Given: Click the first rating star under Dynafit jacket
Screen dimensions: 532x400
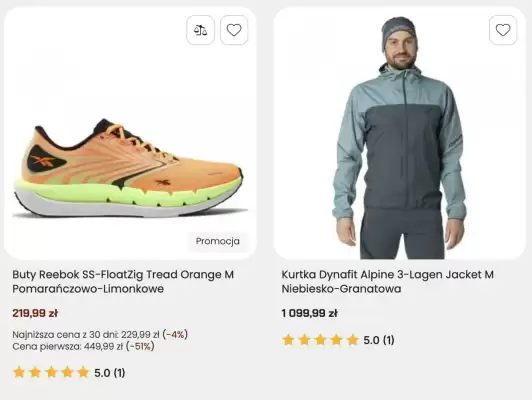Looking at the screenshot, I should coord(288,340).
